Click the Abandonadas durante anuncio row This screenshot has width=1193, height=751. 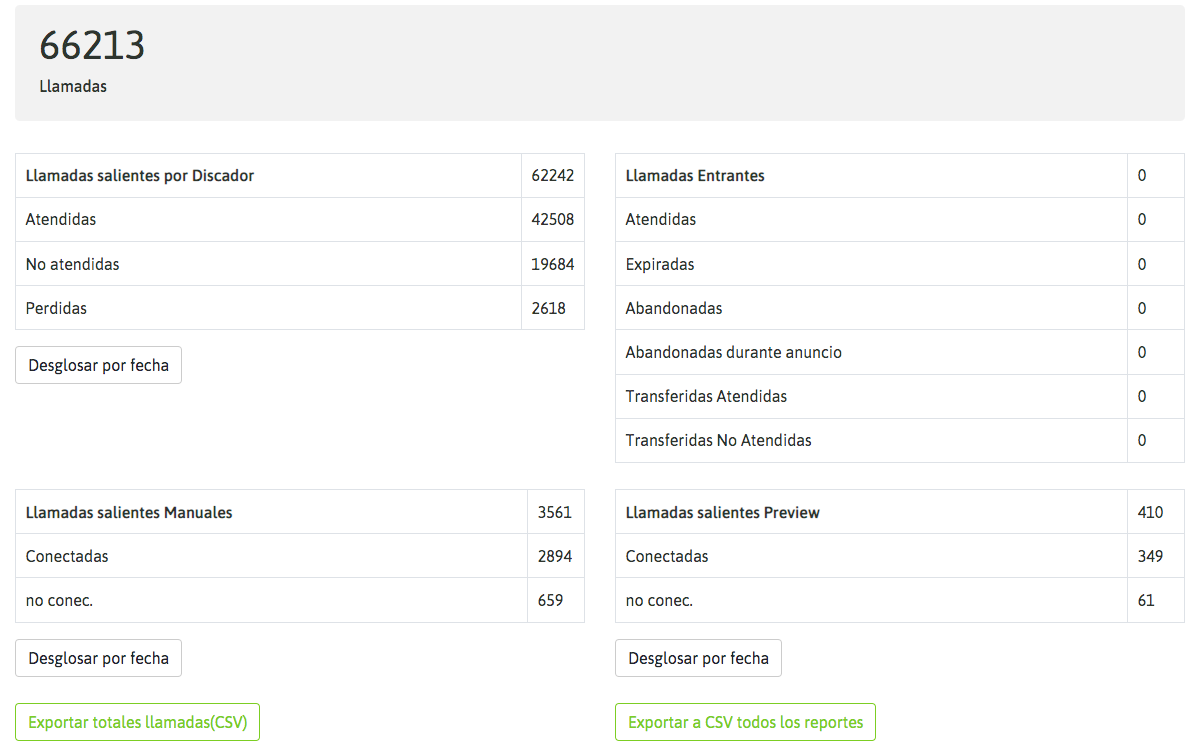pos(733,352)
